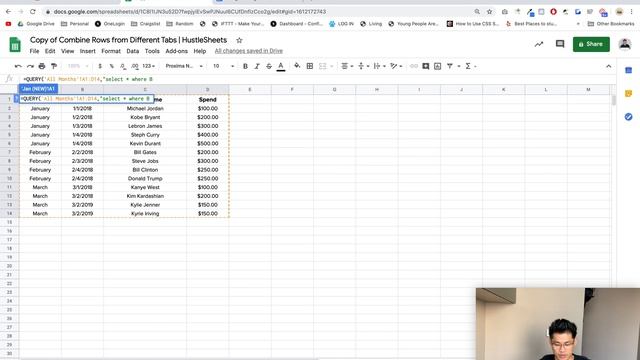Open the Tasks side panel icon
The width and height of the screenshot is (640, 360).
[629, 117]
